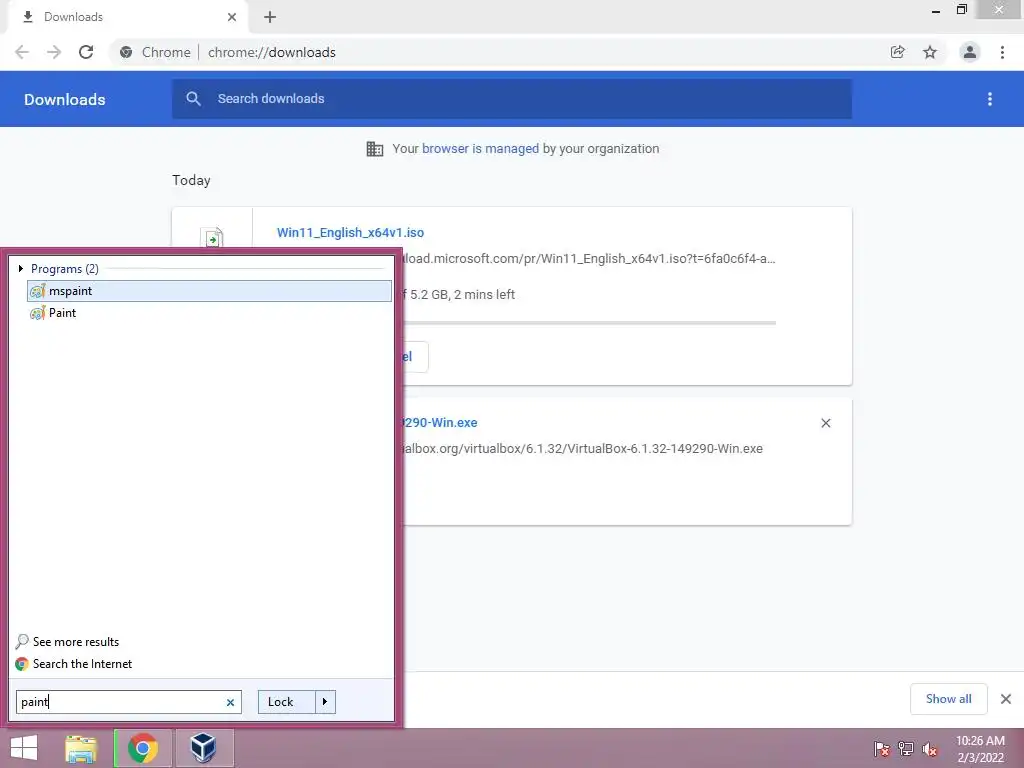This screenshot has height=768, width=1024.
Task: Click the Search downloads field
Action: [x=511, y=99]
